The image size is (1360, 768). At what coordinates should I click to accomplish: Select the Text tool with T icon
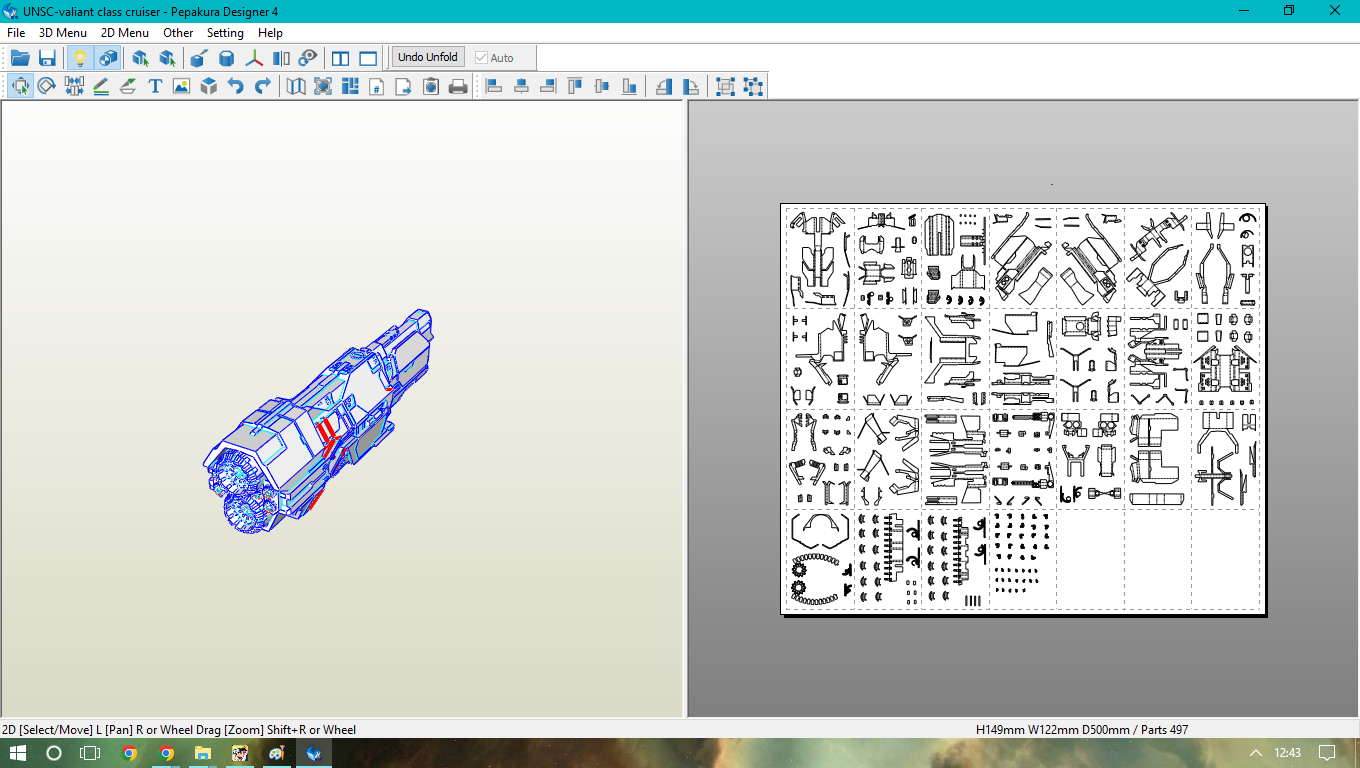point(155,86)
